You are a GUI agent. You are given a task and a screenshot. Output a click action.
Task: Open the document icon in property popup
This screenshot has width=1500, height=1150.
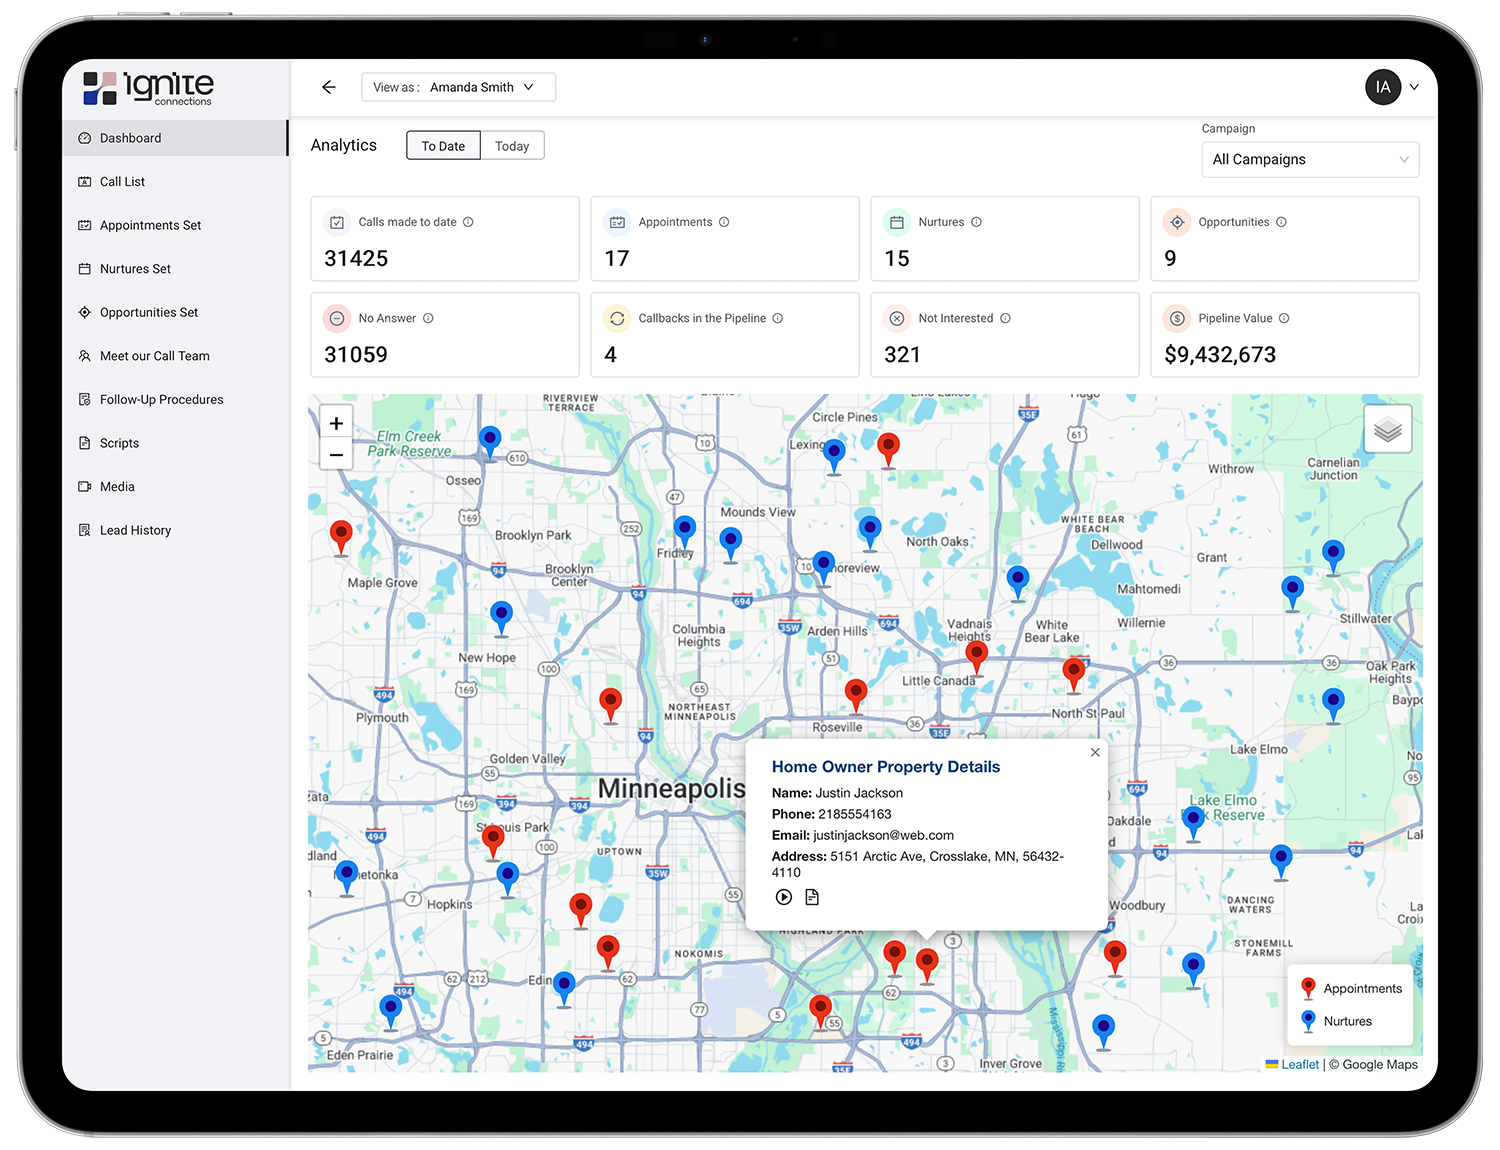tap(812, 897)
